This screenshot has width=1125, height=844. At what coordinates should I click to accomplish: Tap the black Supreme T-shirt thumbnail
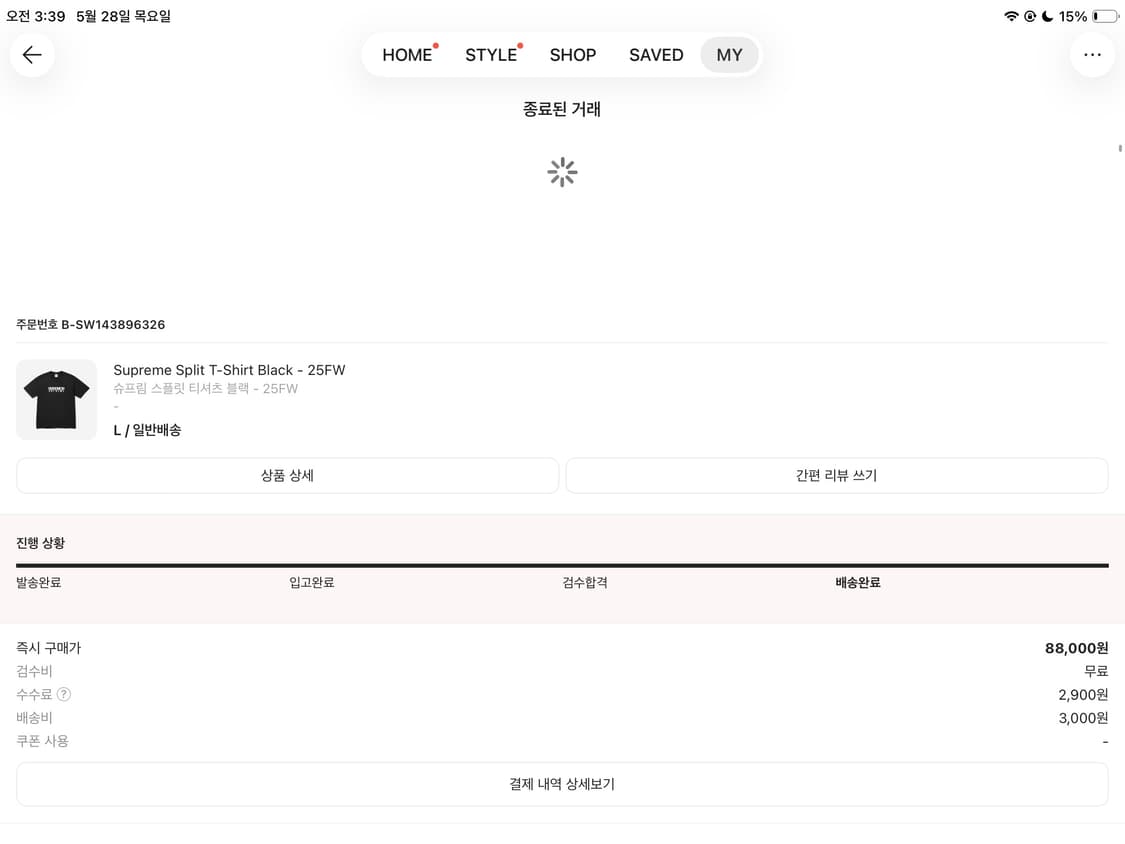pyautogui.click(x=57, y=399)
